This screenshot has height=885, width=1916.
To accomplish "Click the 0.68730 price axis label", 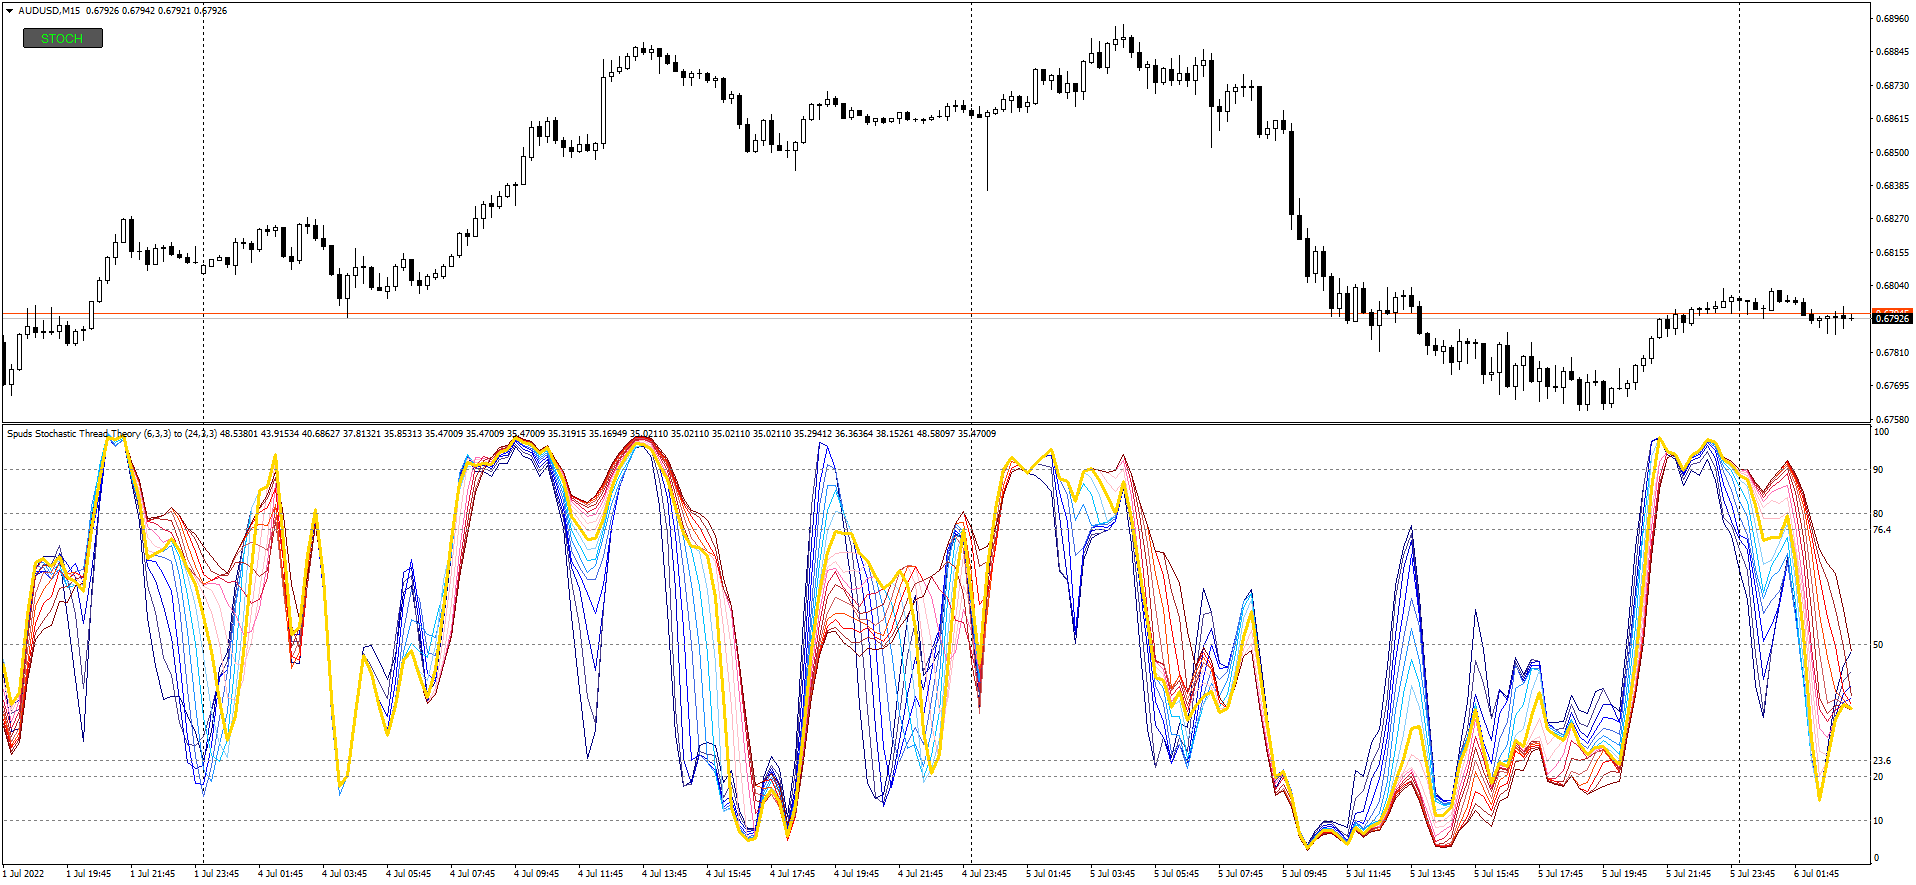I will pos(1892,86).
